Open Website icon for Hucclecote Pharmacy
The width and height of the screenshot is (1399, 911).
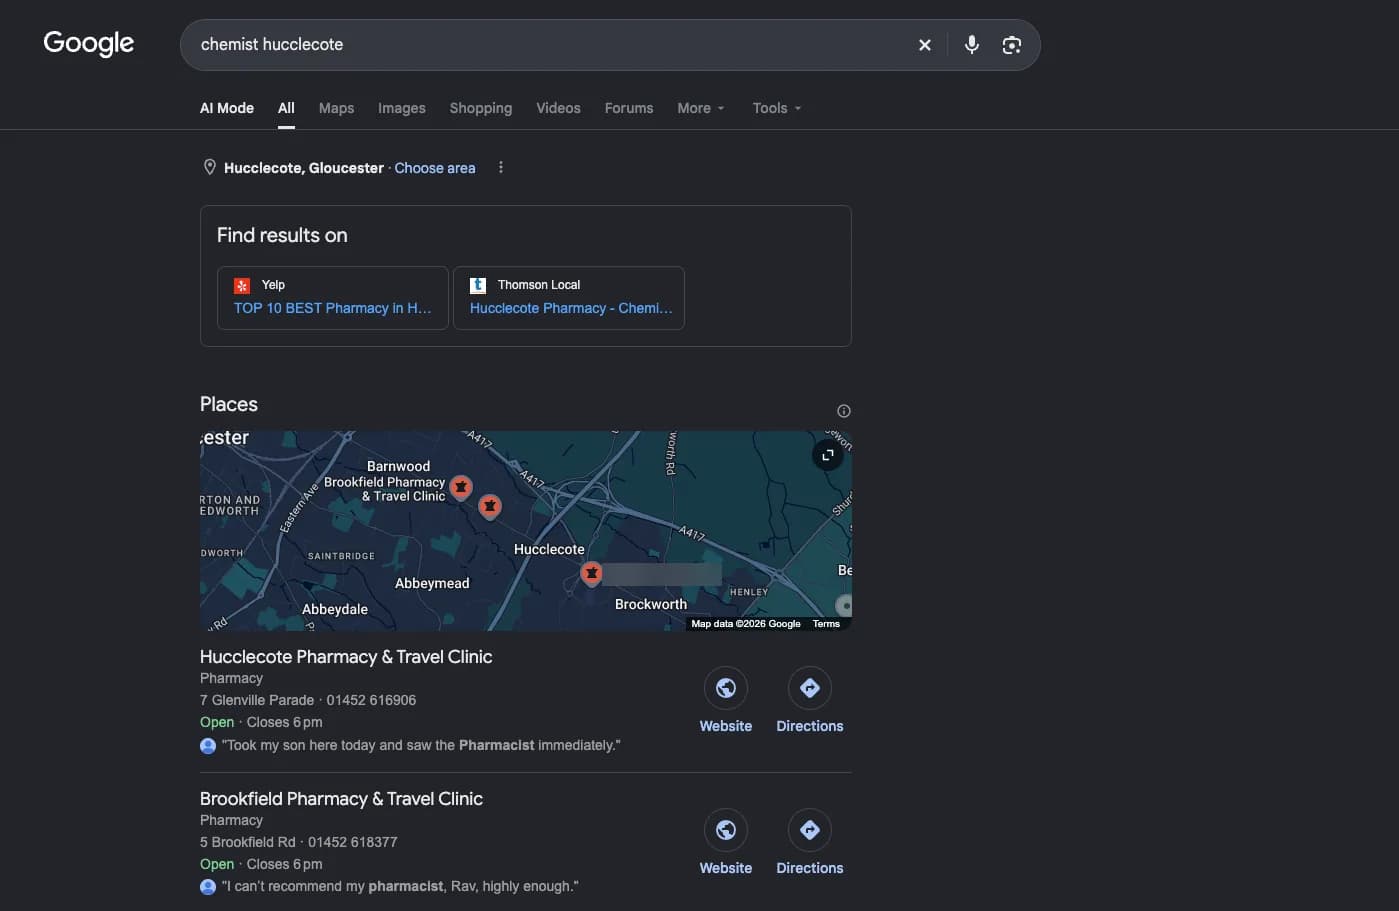(x=726, y=688)
